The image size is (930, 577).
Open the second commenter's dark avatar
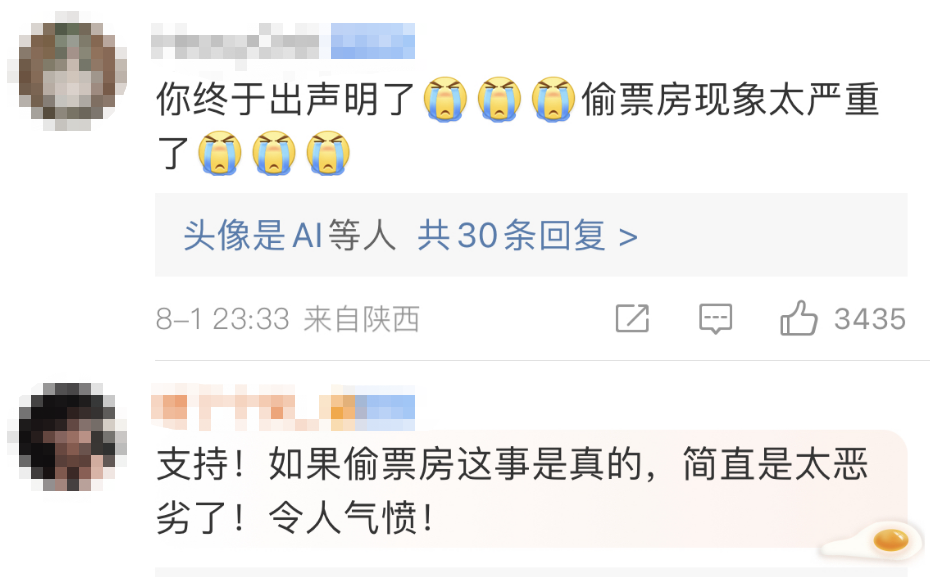coord(67,436)
